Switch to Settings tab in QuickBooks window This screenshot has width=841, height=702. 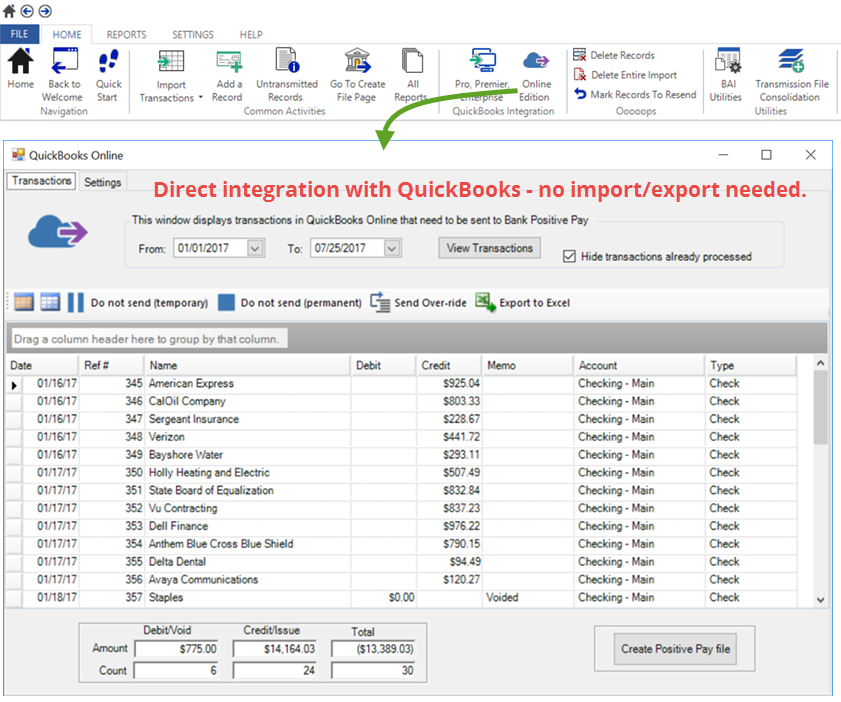(x=102, y=182)
